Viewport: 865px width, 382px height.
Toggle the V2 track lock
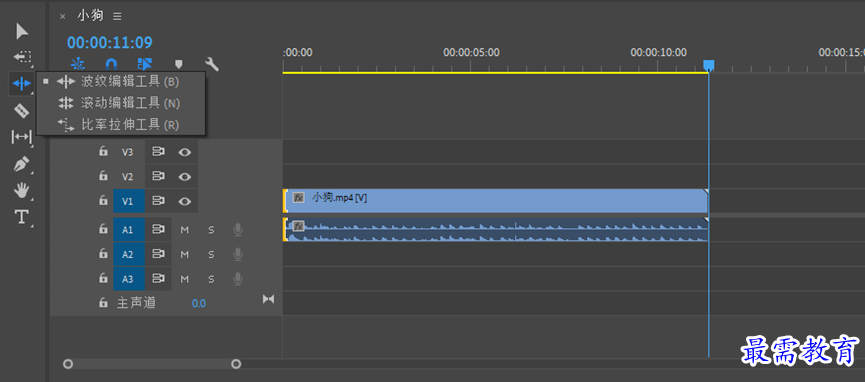coord(103,176)
